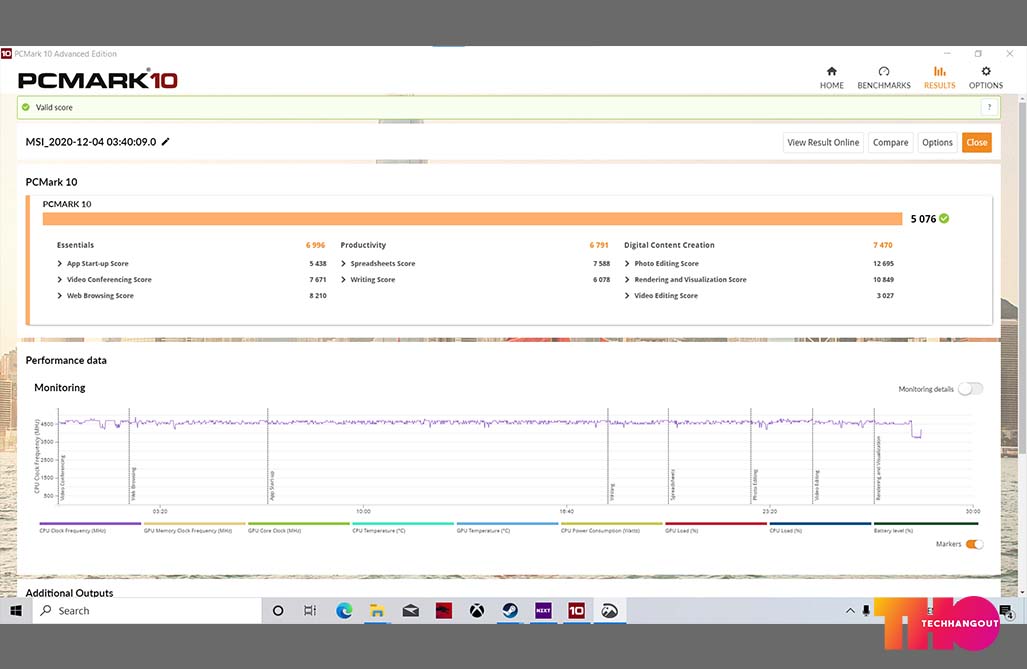Screen dimensions: 1027x669
Task: Turn off the Markers switch
Action: (x=975, y=544)
